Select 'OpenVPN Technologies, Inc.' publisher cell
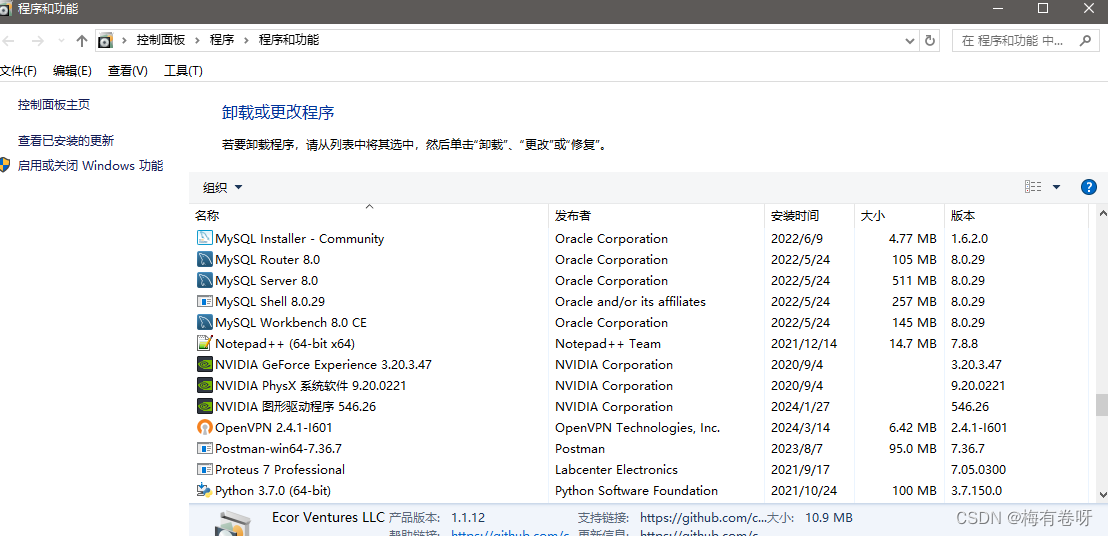 click(x=637, y=428)
